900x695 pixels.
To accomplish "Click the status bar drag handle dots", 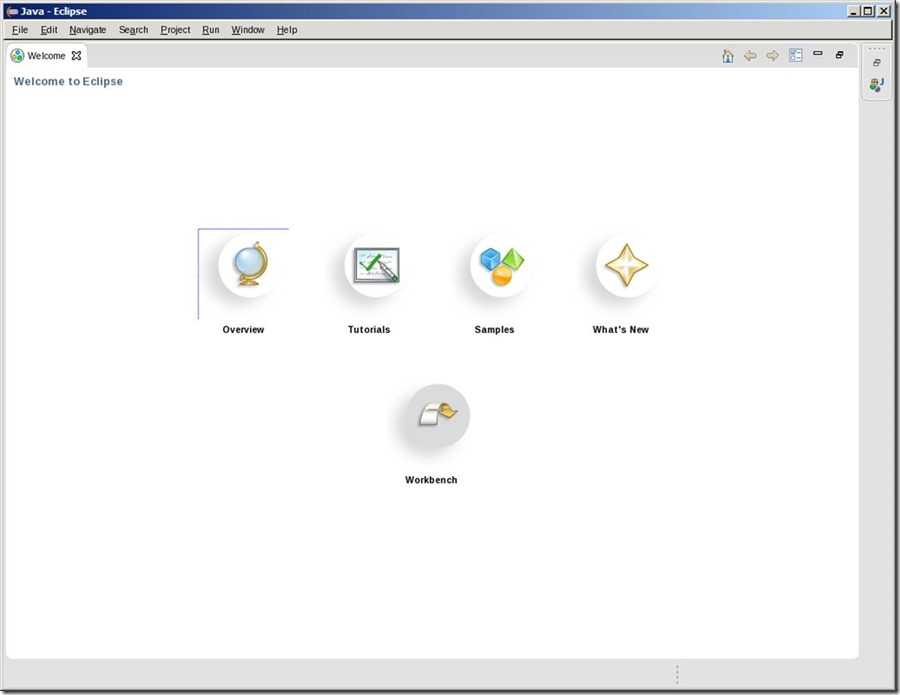I will click(677, 674).
